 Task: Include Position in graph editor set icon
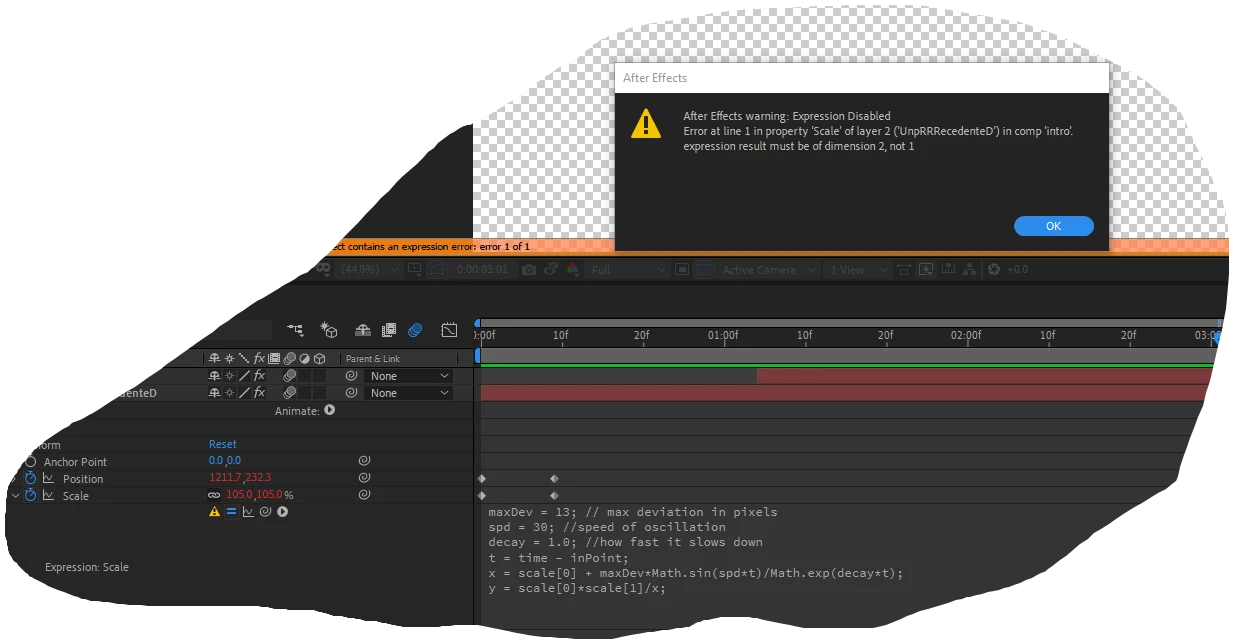point(48,479)
